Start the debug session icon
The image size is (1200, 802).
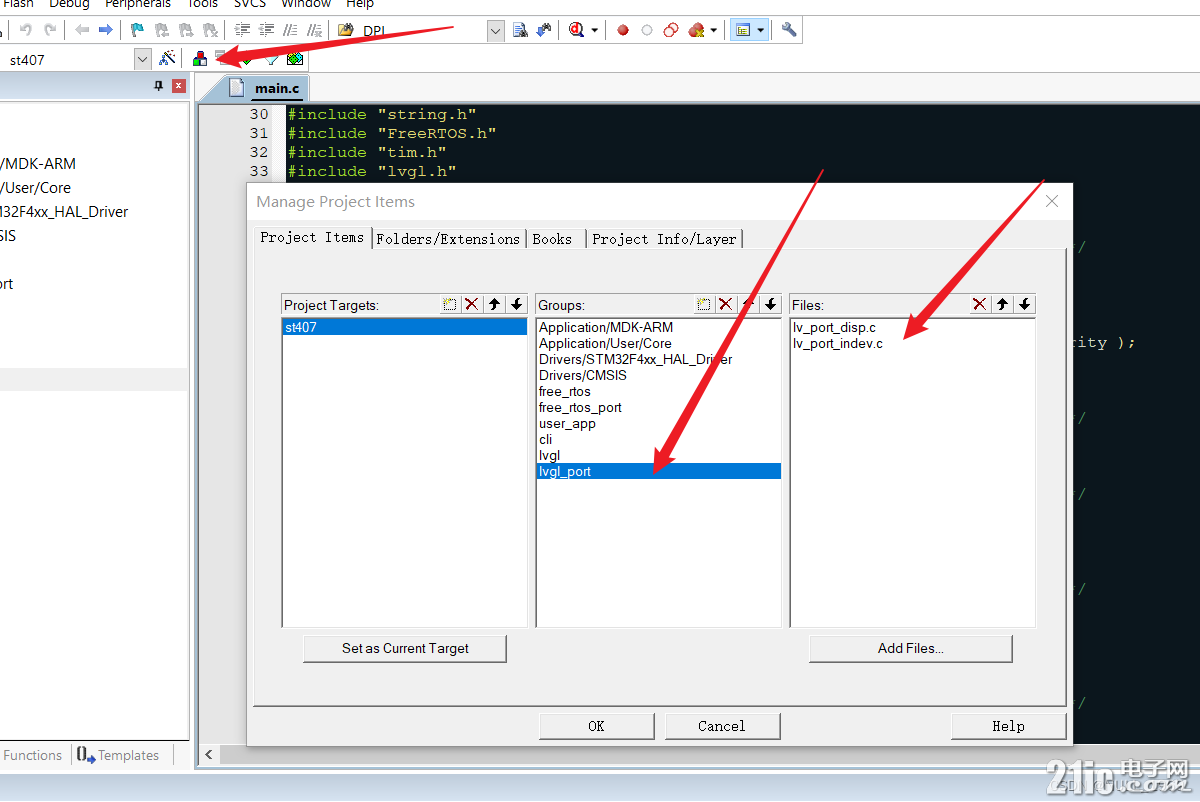pyautogui.click(x=577, y=30)
